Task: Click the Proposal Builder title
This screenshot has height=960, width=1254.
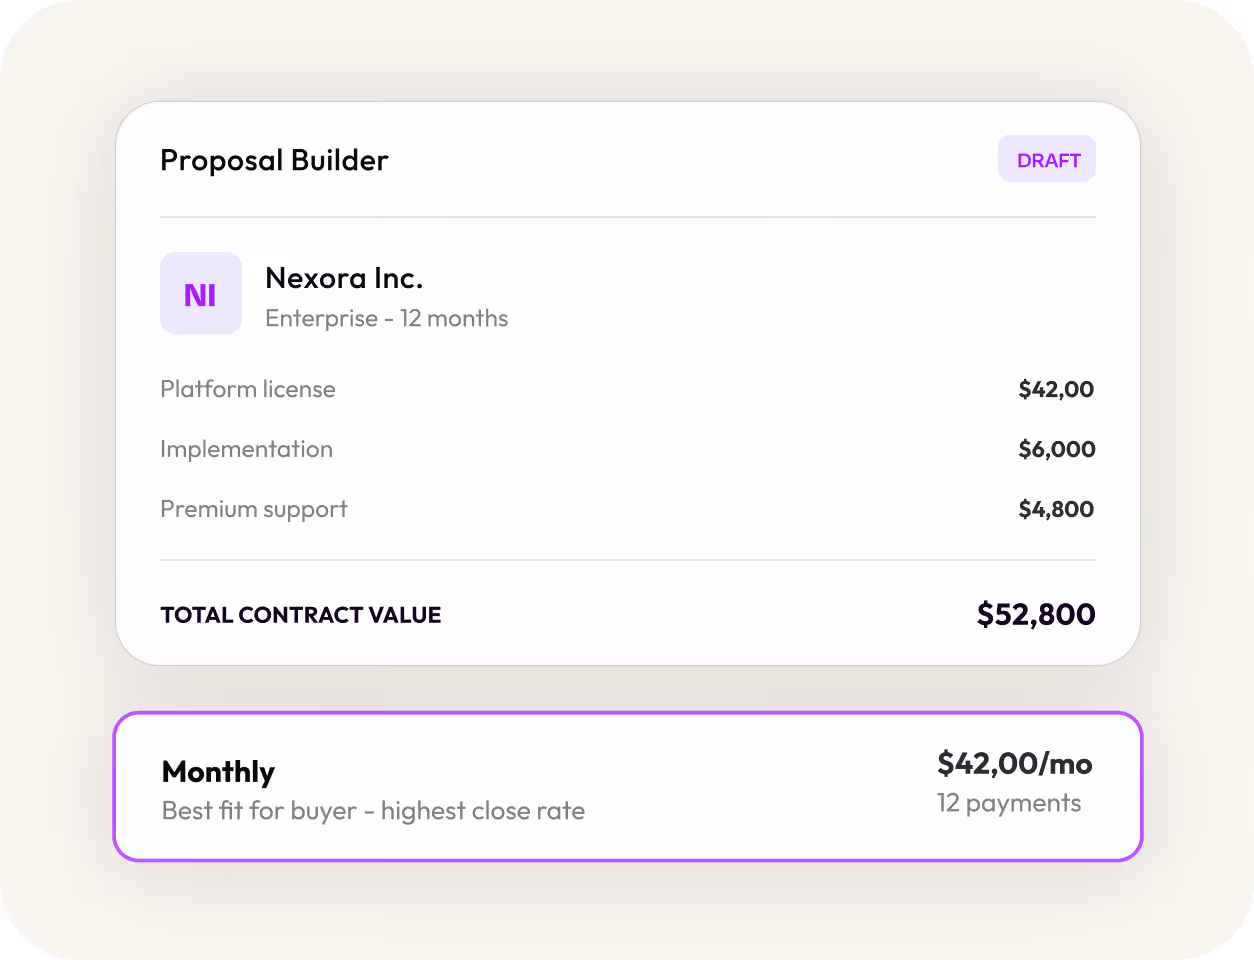Action: [274, 160]
